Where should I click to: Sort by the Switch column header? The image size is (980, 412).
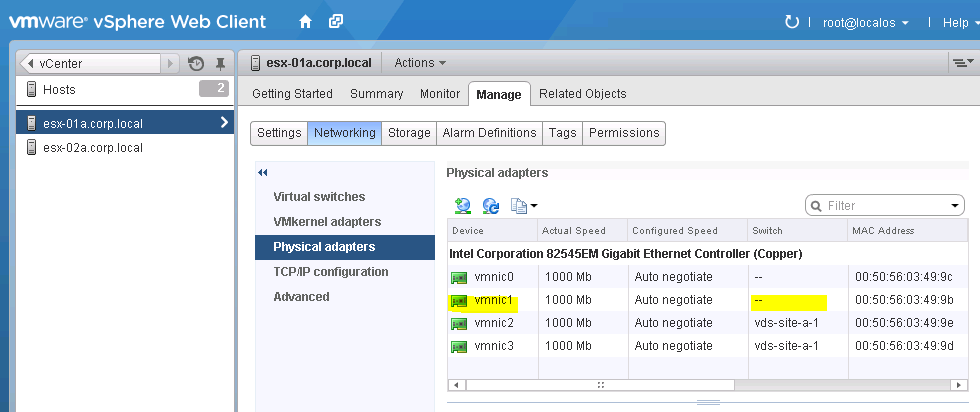(x=798, y=231)
